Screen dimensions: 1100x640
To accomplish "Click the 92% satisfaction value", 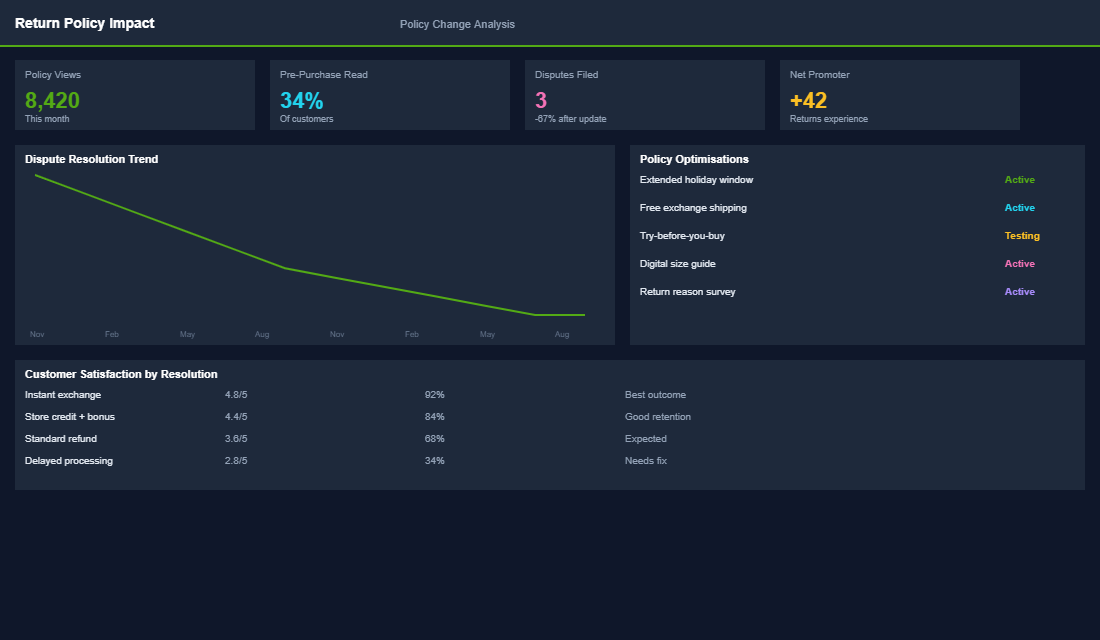I will [433, 394].
